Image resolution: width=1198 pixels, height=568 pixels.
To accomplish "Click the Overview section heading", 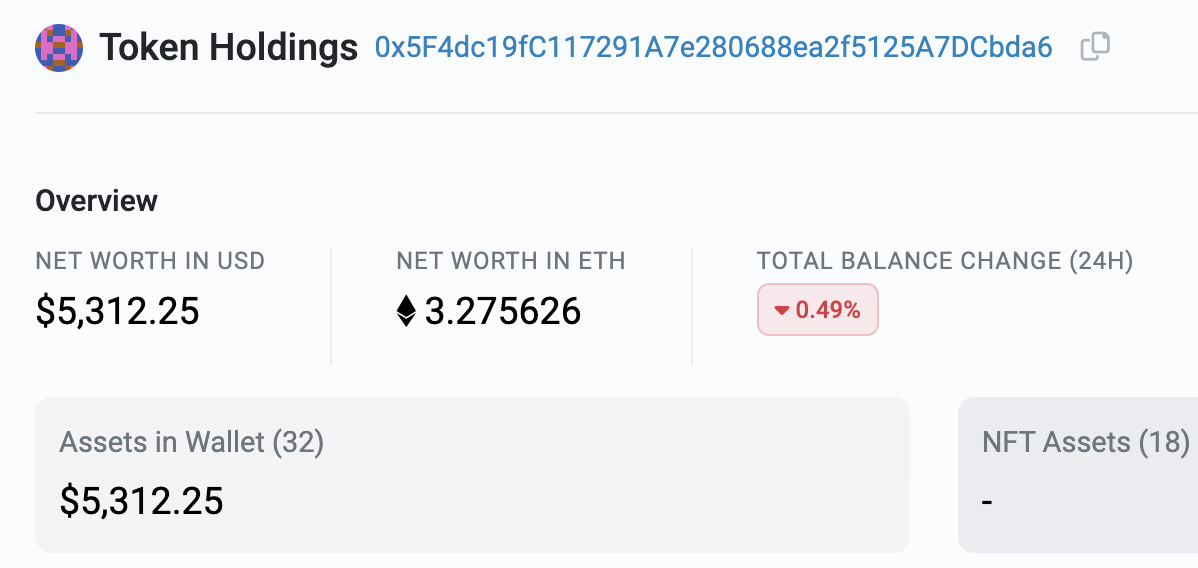I will click(96, 201).
